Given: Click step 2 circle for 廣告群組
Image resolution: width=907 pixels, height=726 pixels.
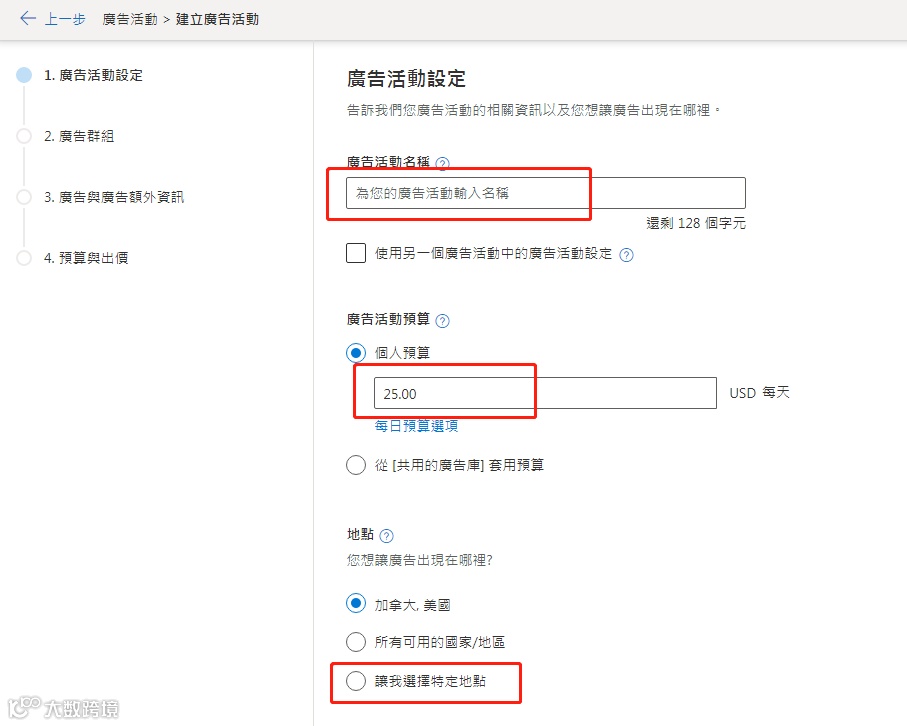Looking at the screenshot, I should [24, 136].
